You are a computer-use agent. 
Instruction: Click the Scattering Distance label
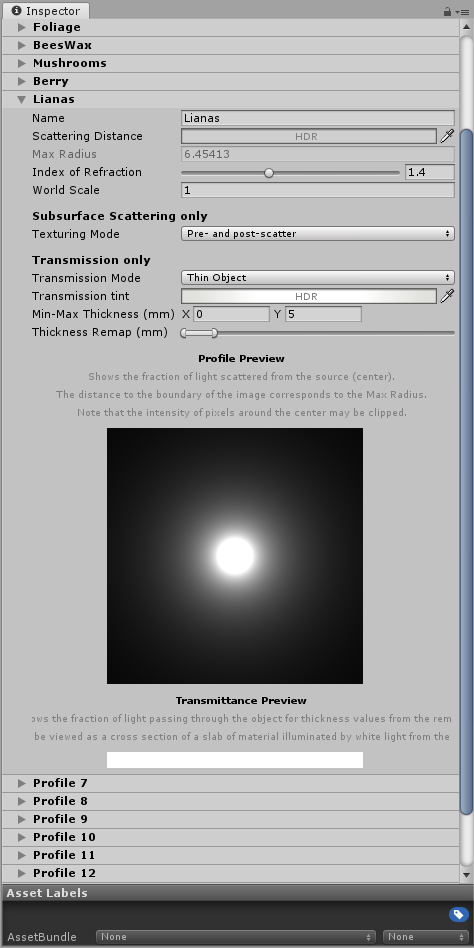tap(87, 136)
